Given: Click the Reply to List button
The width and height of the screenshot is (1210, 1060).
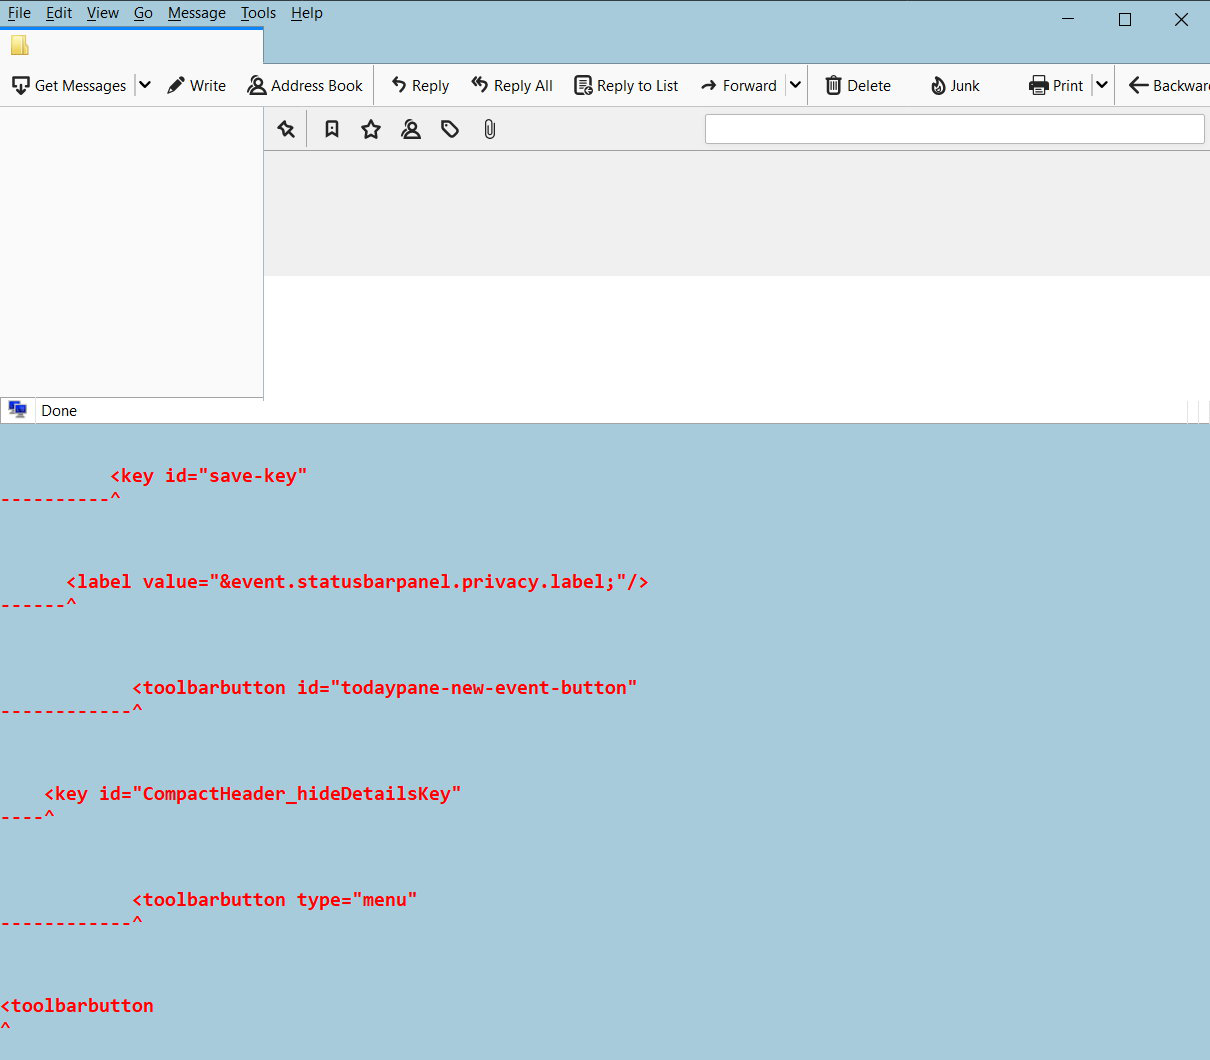Looking at the screenshot, I should coord(626,86).
